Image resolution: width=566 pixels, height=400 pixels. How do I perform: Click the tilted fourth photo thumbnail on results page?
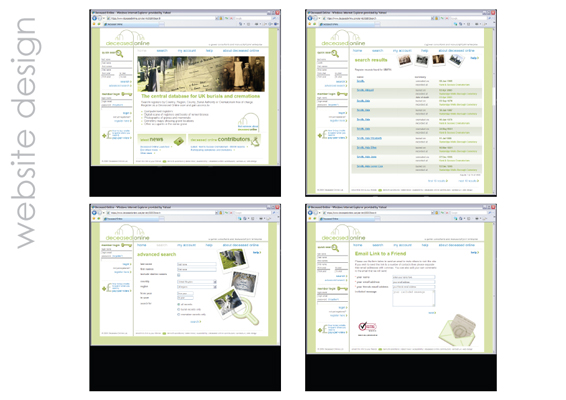pyautogui.click(x=456, y=60)
